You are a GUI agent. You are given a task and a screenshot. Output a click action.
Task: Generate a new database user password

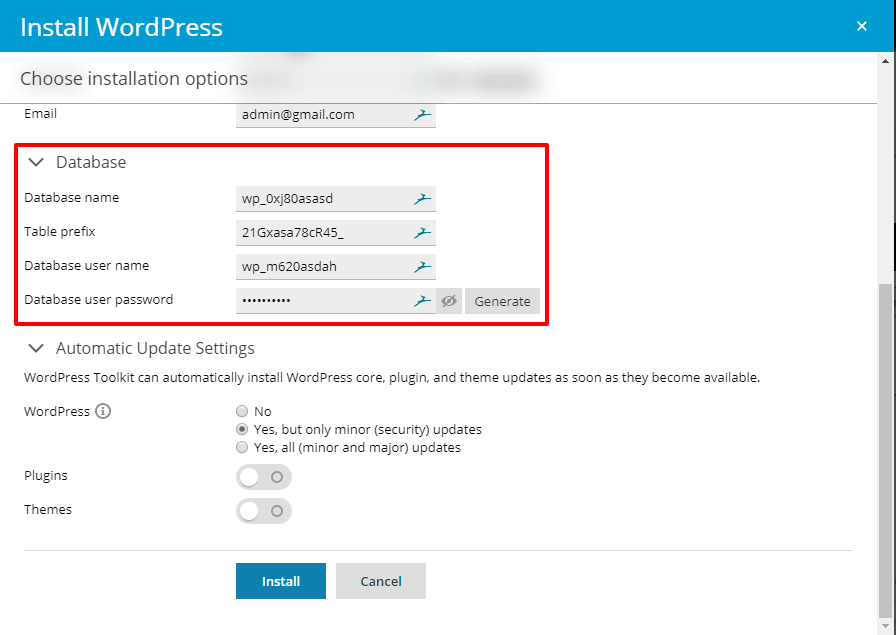tap(502, 301)
